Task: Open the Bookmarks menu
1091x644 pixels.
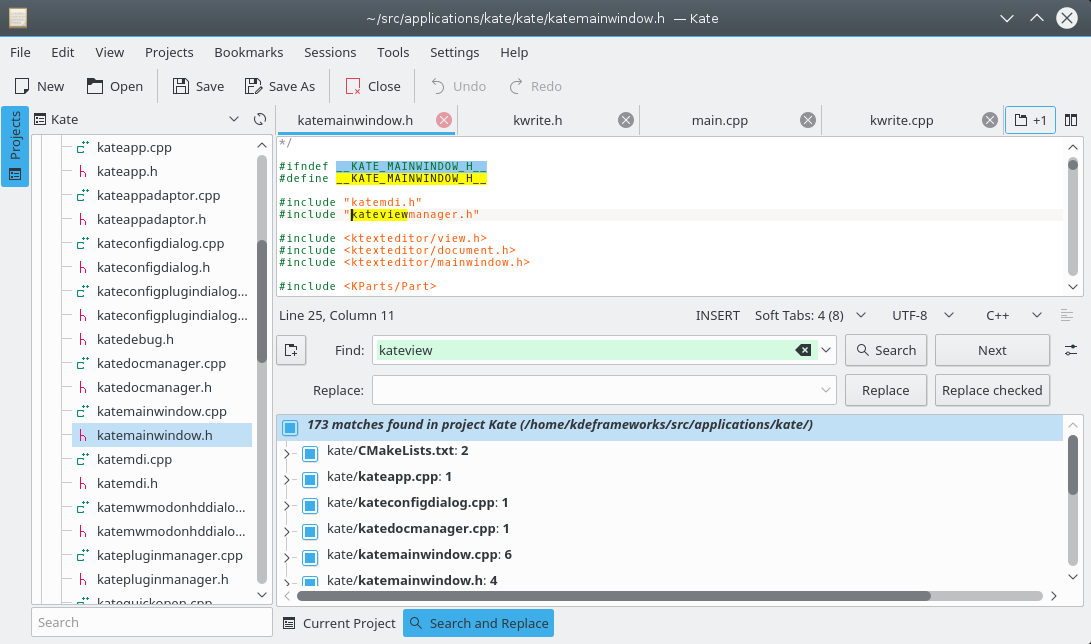Action: 248,52
